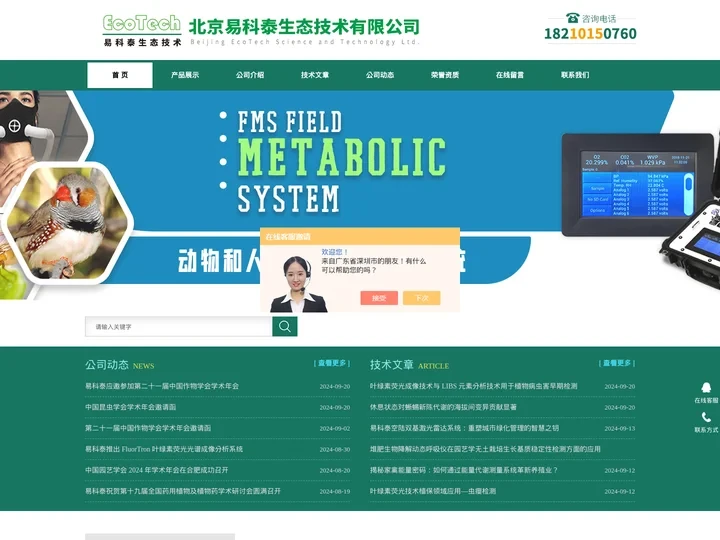Screen dimensions: 720x540
Task: Click the contact phone sidebar icon
Action: (706, 422)
